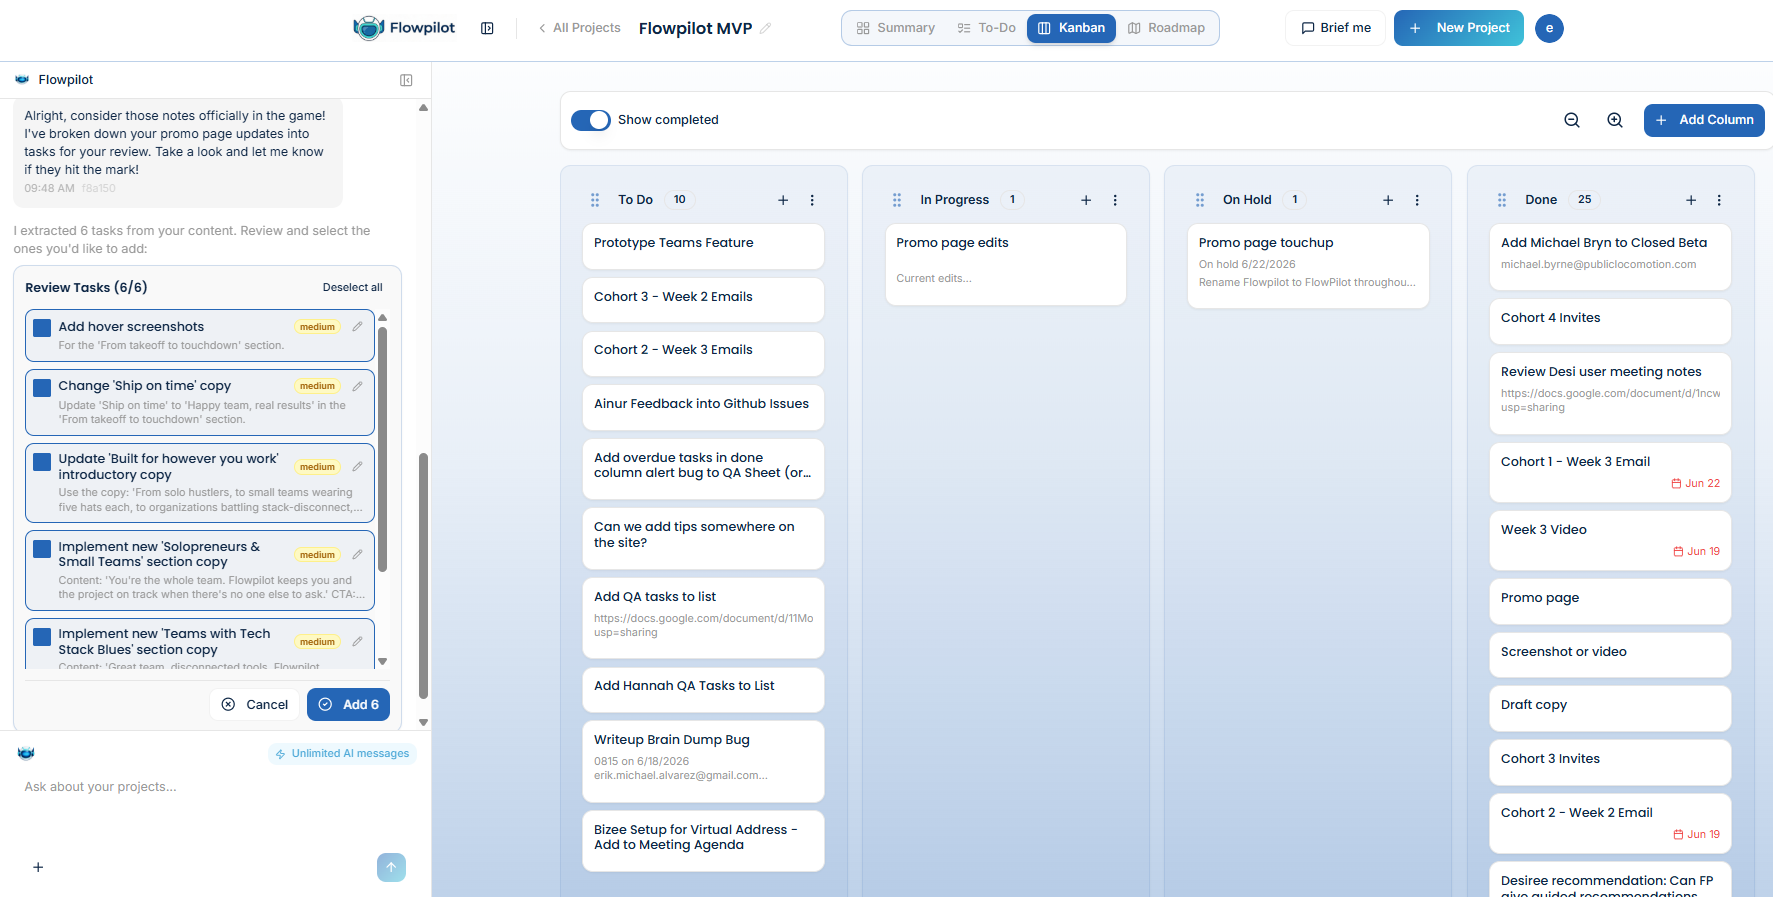Click Deselect all in Review Tasks
1773x897 pixels.
coord(352,288)
